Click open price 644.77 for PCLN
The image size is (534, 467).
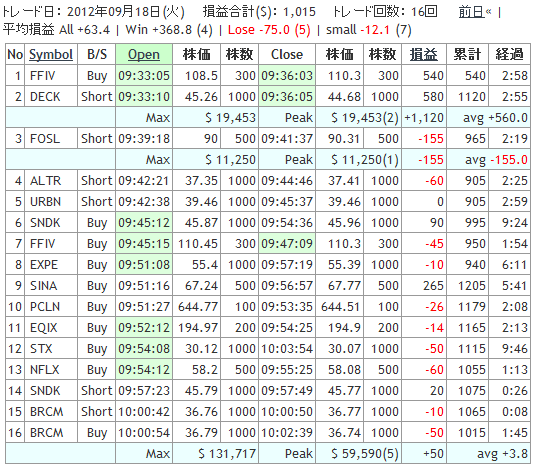click(x=197, y=307)
